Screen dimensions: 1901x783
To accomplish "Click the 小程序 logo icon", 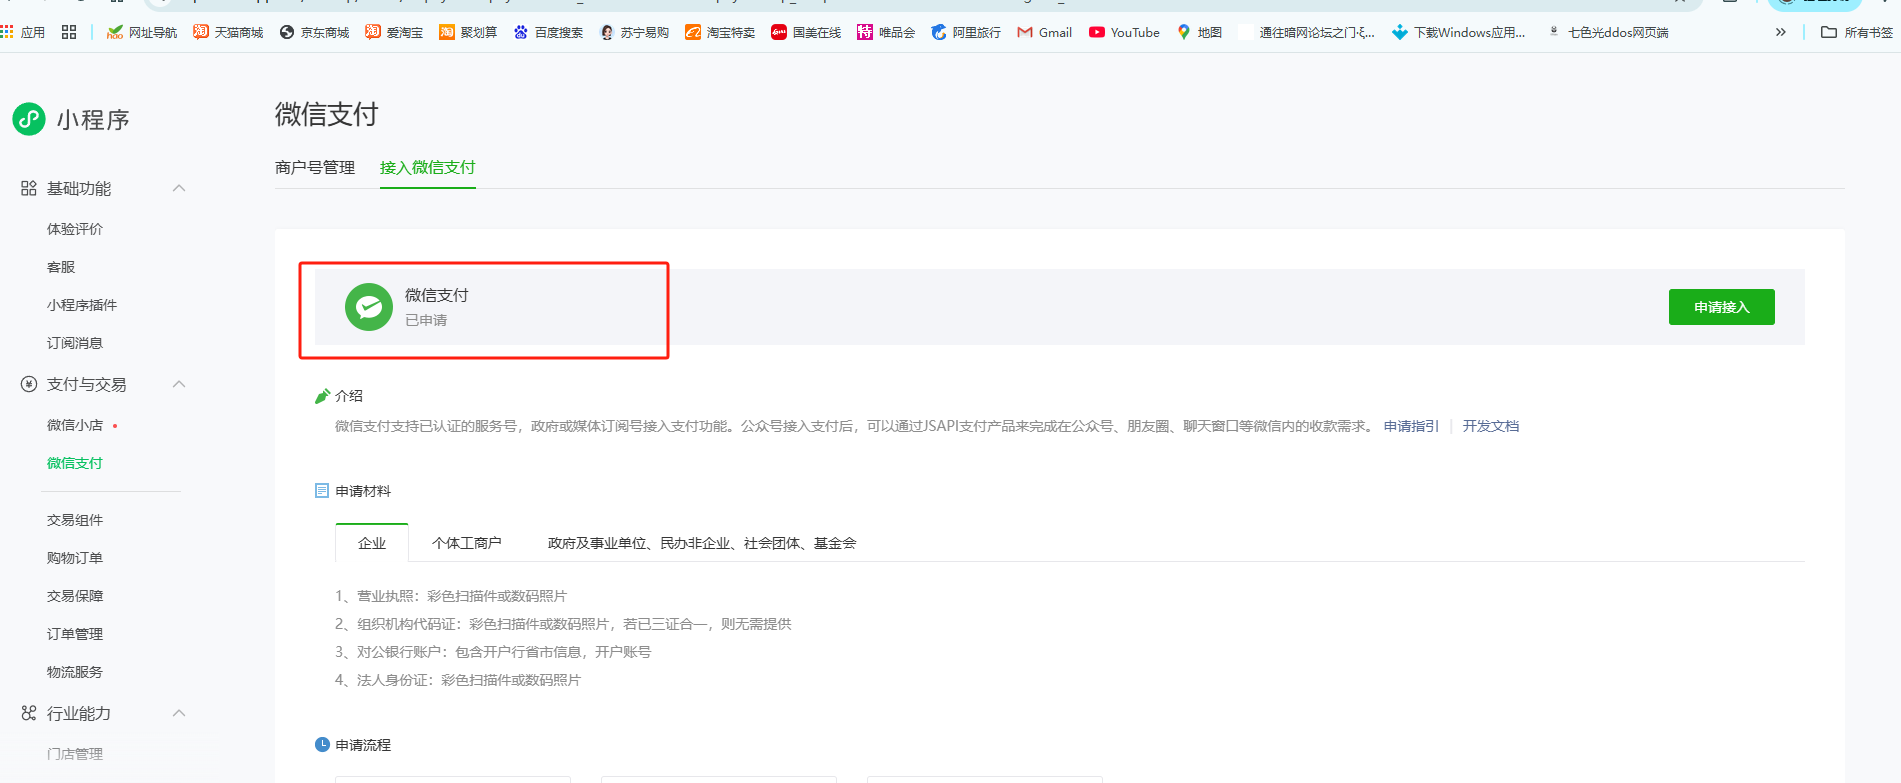I will click(29, 119).
